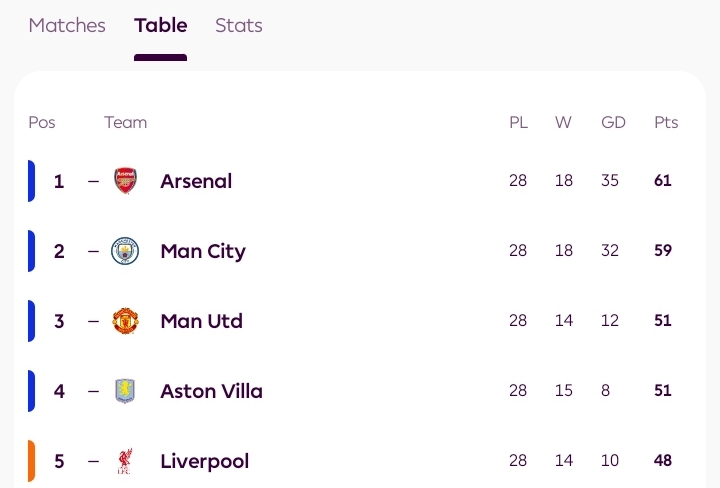Click the Pts column header
The height and width of the screenshot is (488, 720).
click(x=666, y=123)
